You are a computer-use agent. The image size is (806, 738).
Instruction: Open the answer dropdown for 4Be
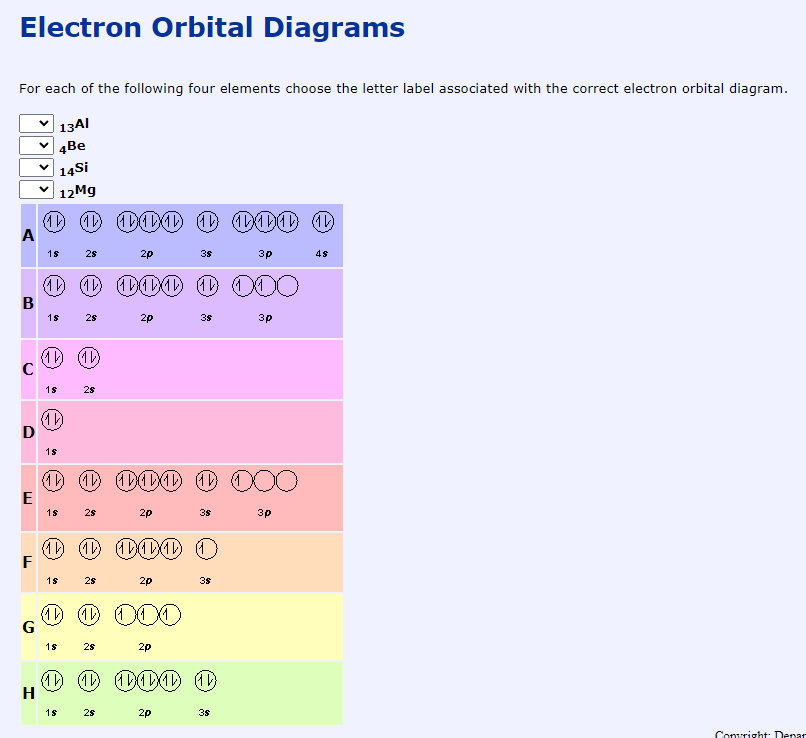click(36, 145)
